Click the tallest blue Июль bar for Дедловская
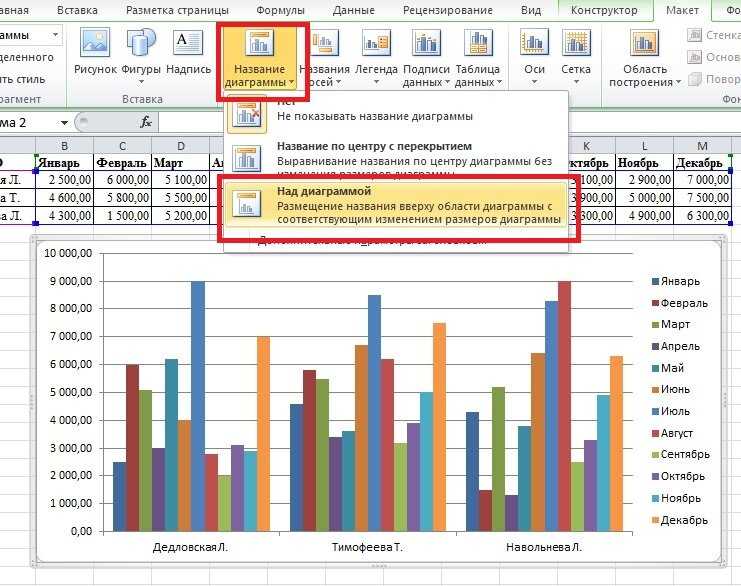This screenshot has width=741, height=586. click(198, 406)
